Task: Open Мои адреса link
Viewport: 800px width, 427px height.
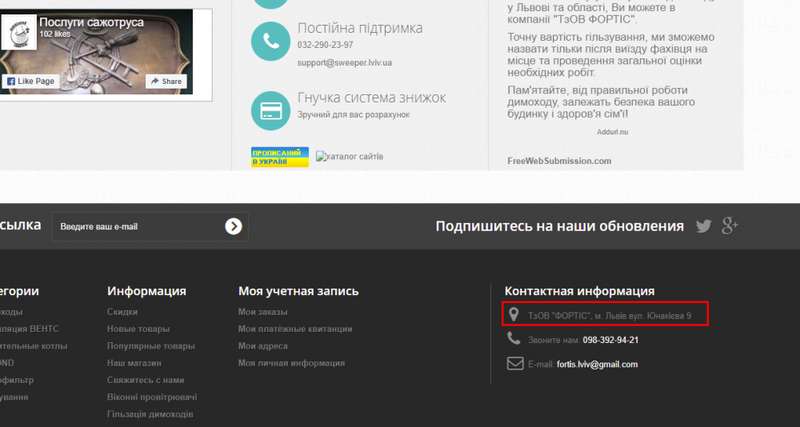Action: point(261,346)
